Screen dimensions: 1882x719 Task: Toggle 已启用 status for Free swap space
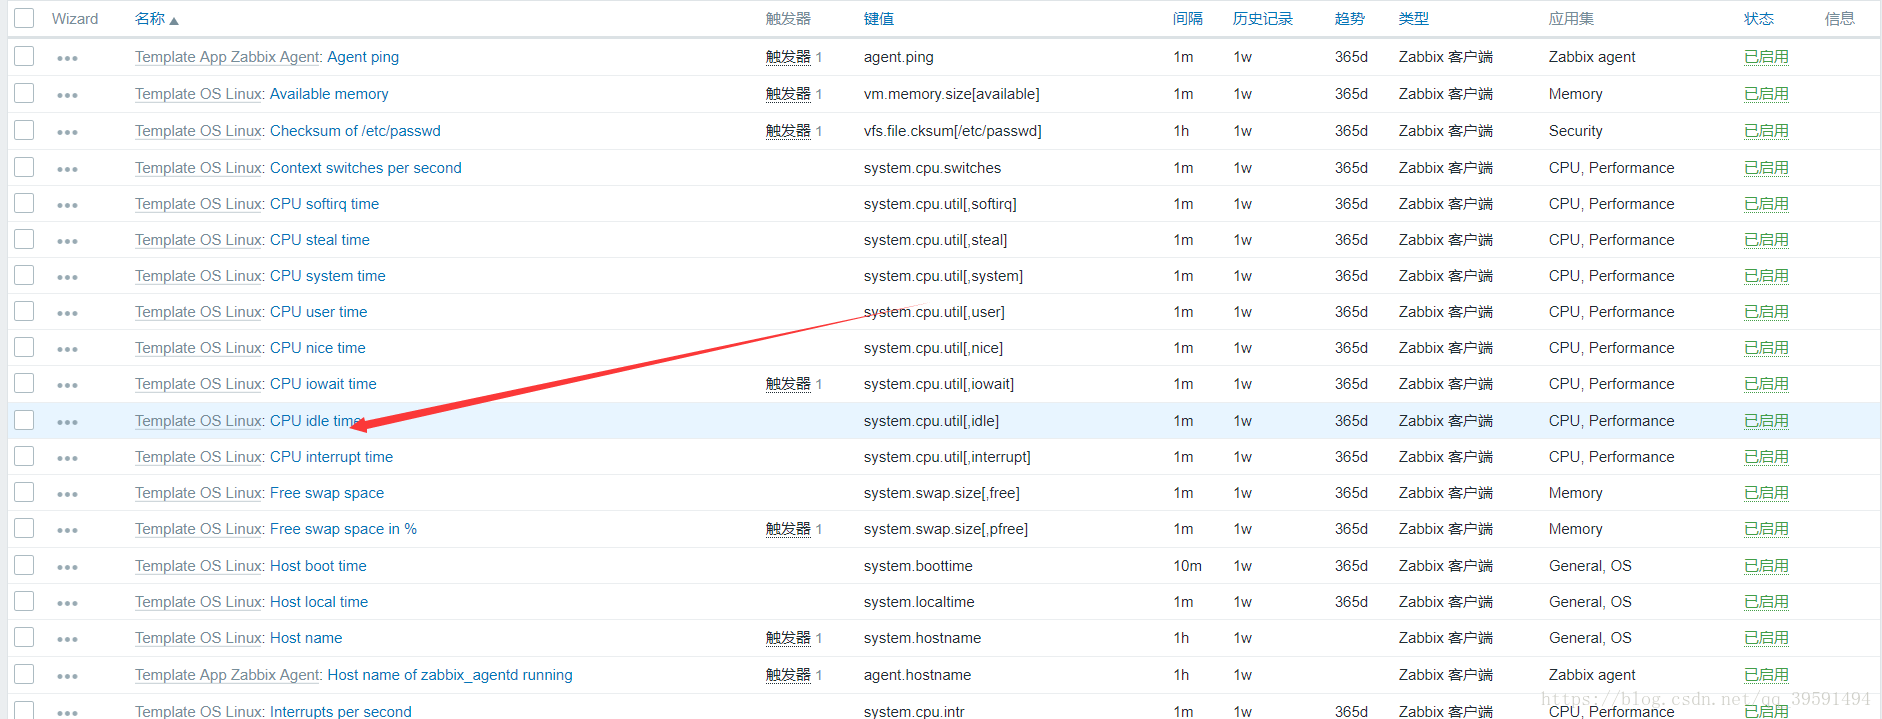[x=1766, y=493]
